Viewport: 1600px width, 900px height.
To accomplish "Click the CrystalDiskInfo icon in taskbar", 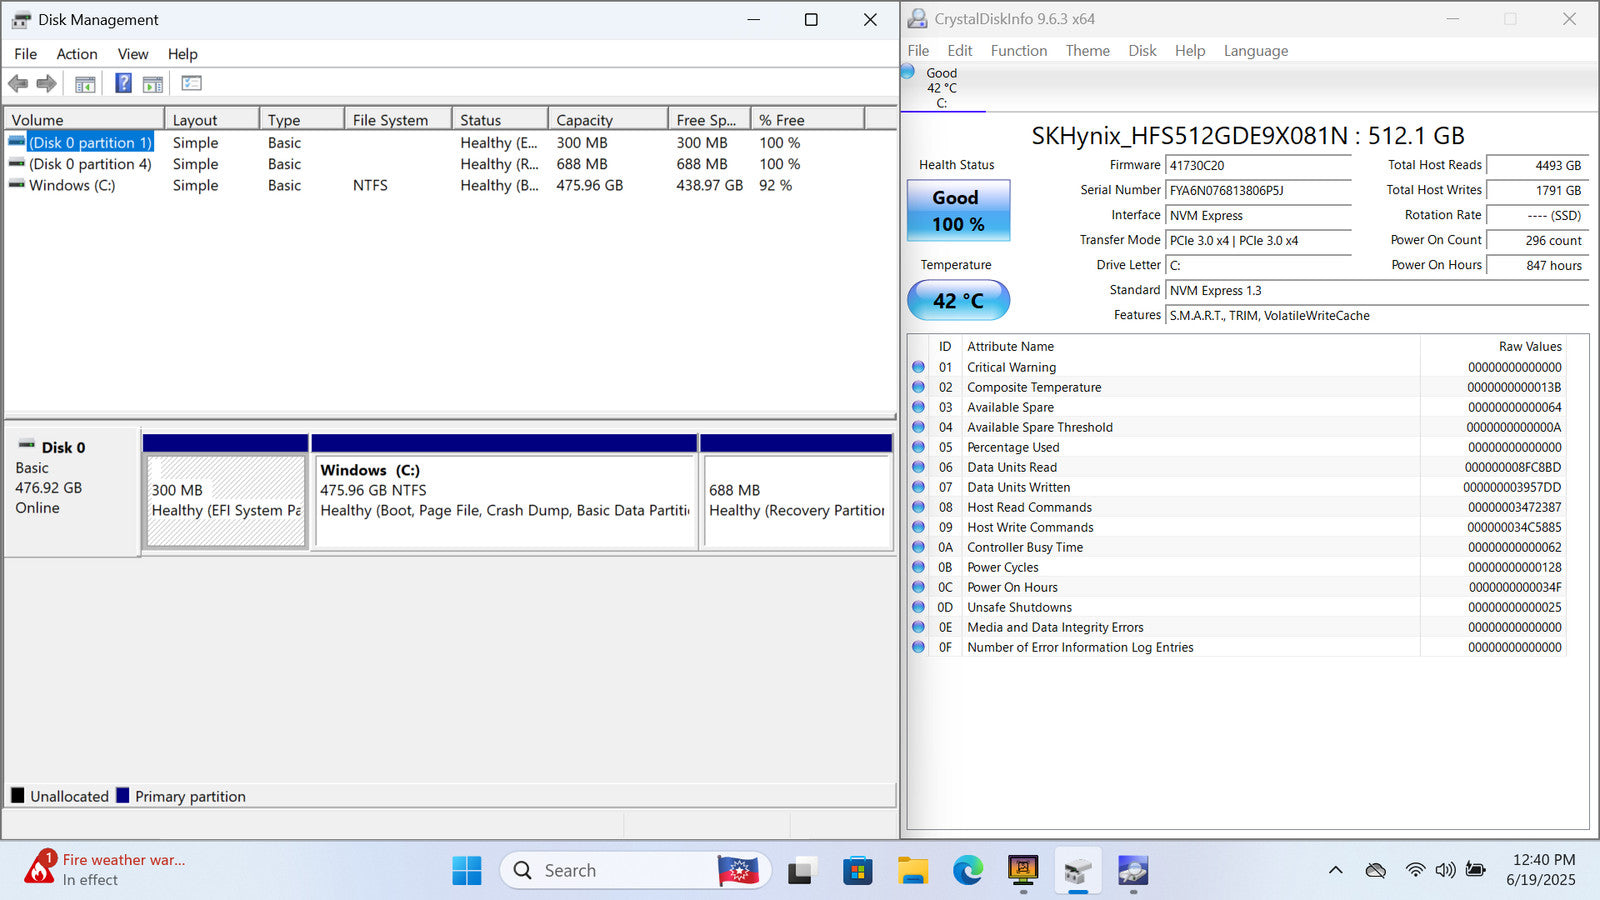I will (1132, 871).
